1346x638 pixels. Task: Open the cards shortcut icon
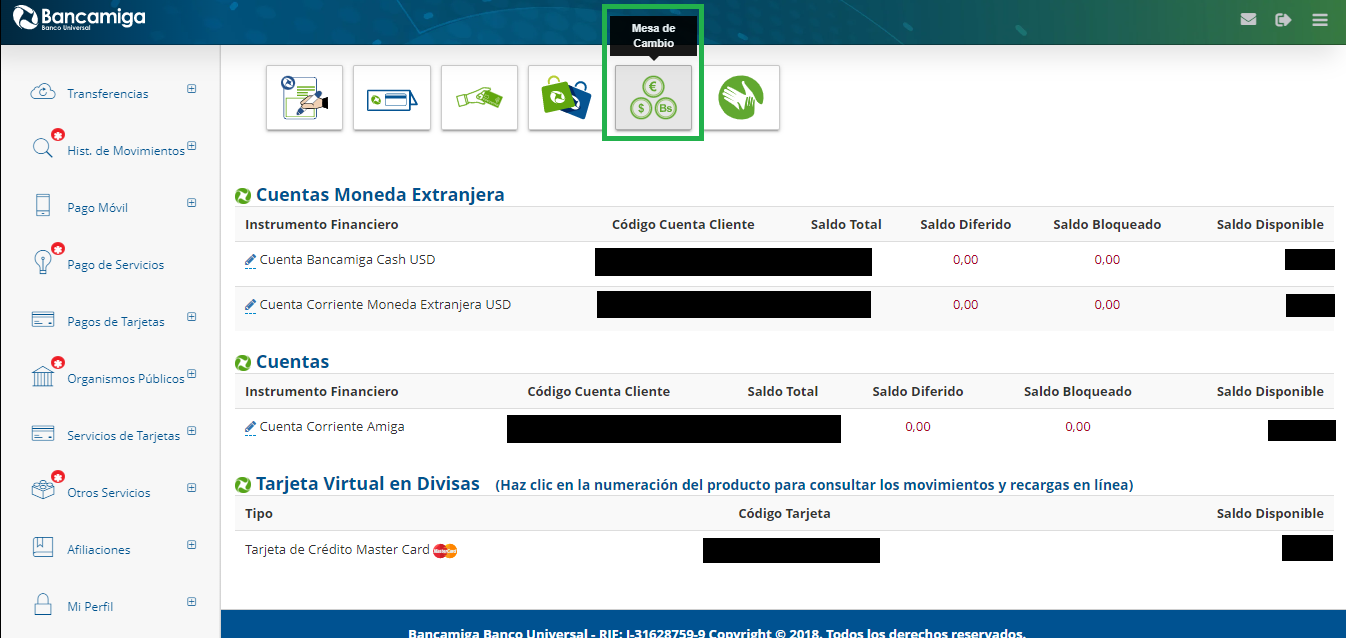392,98
